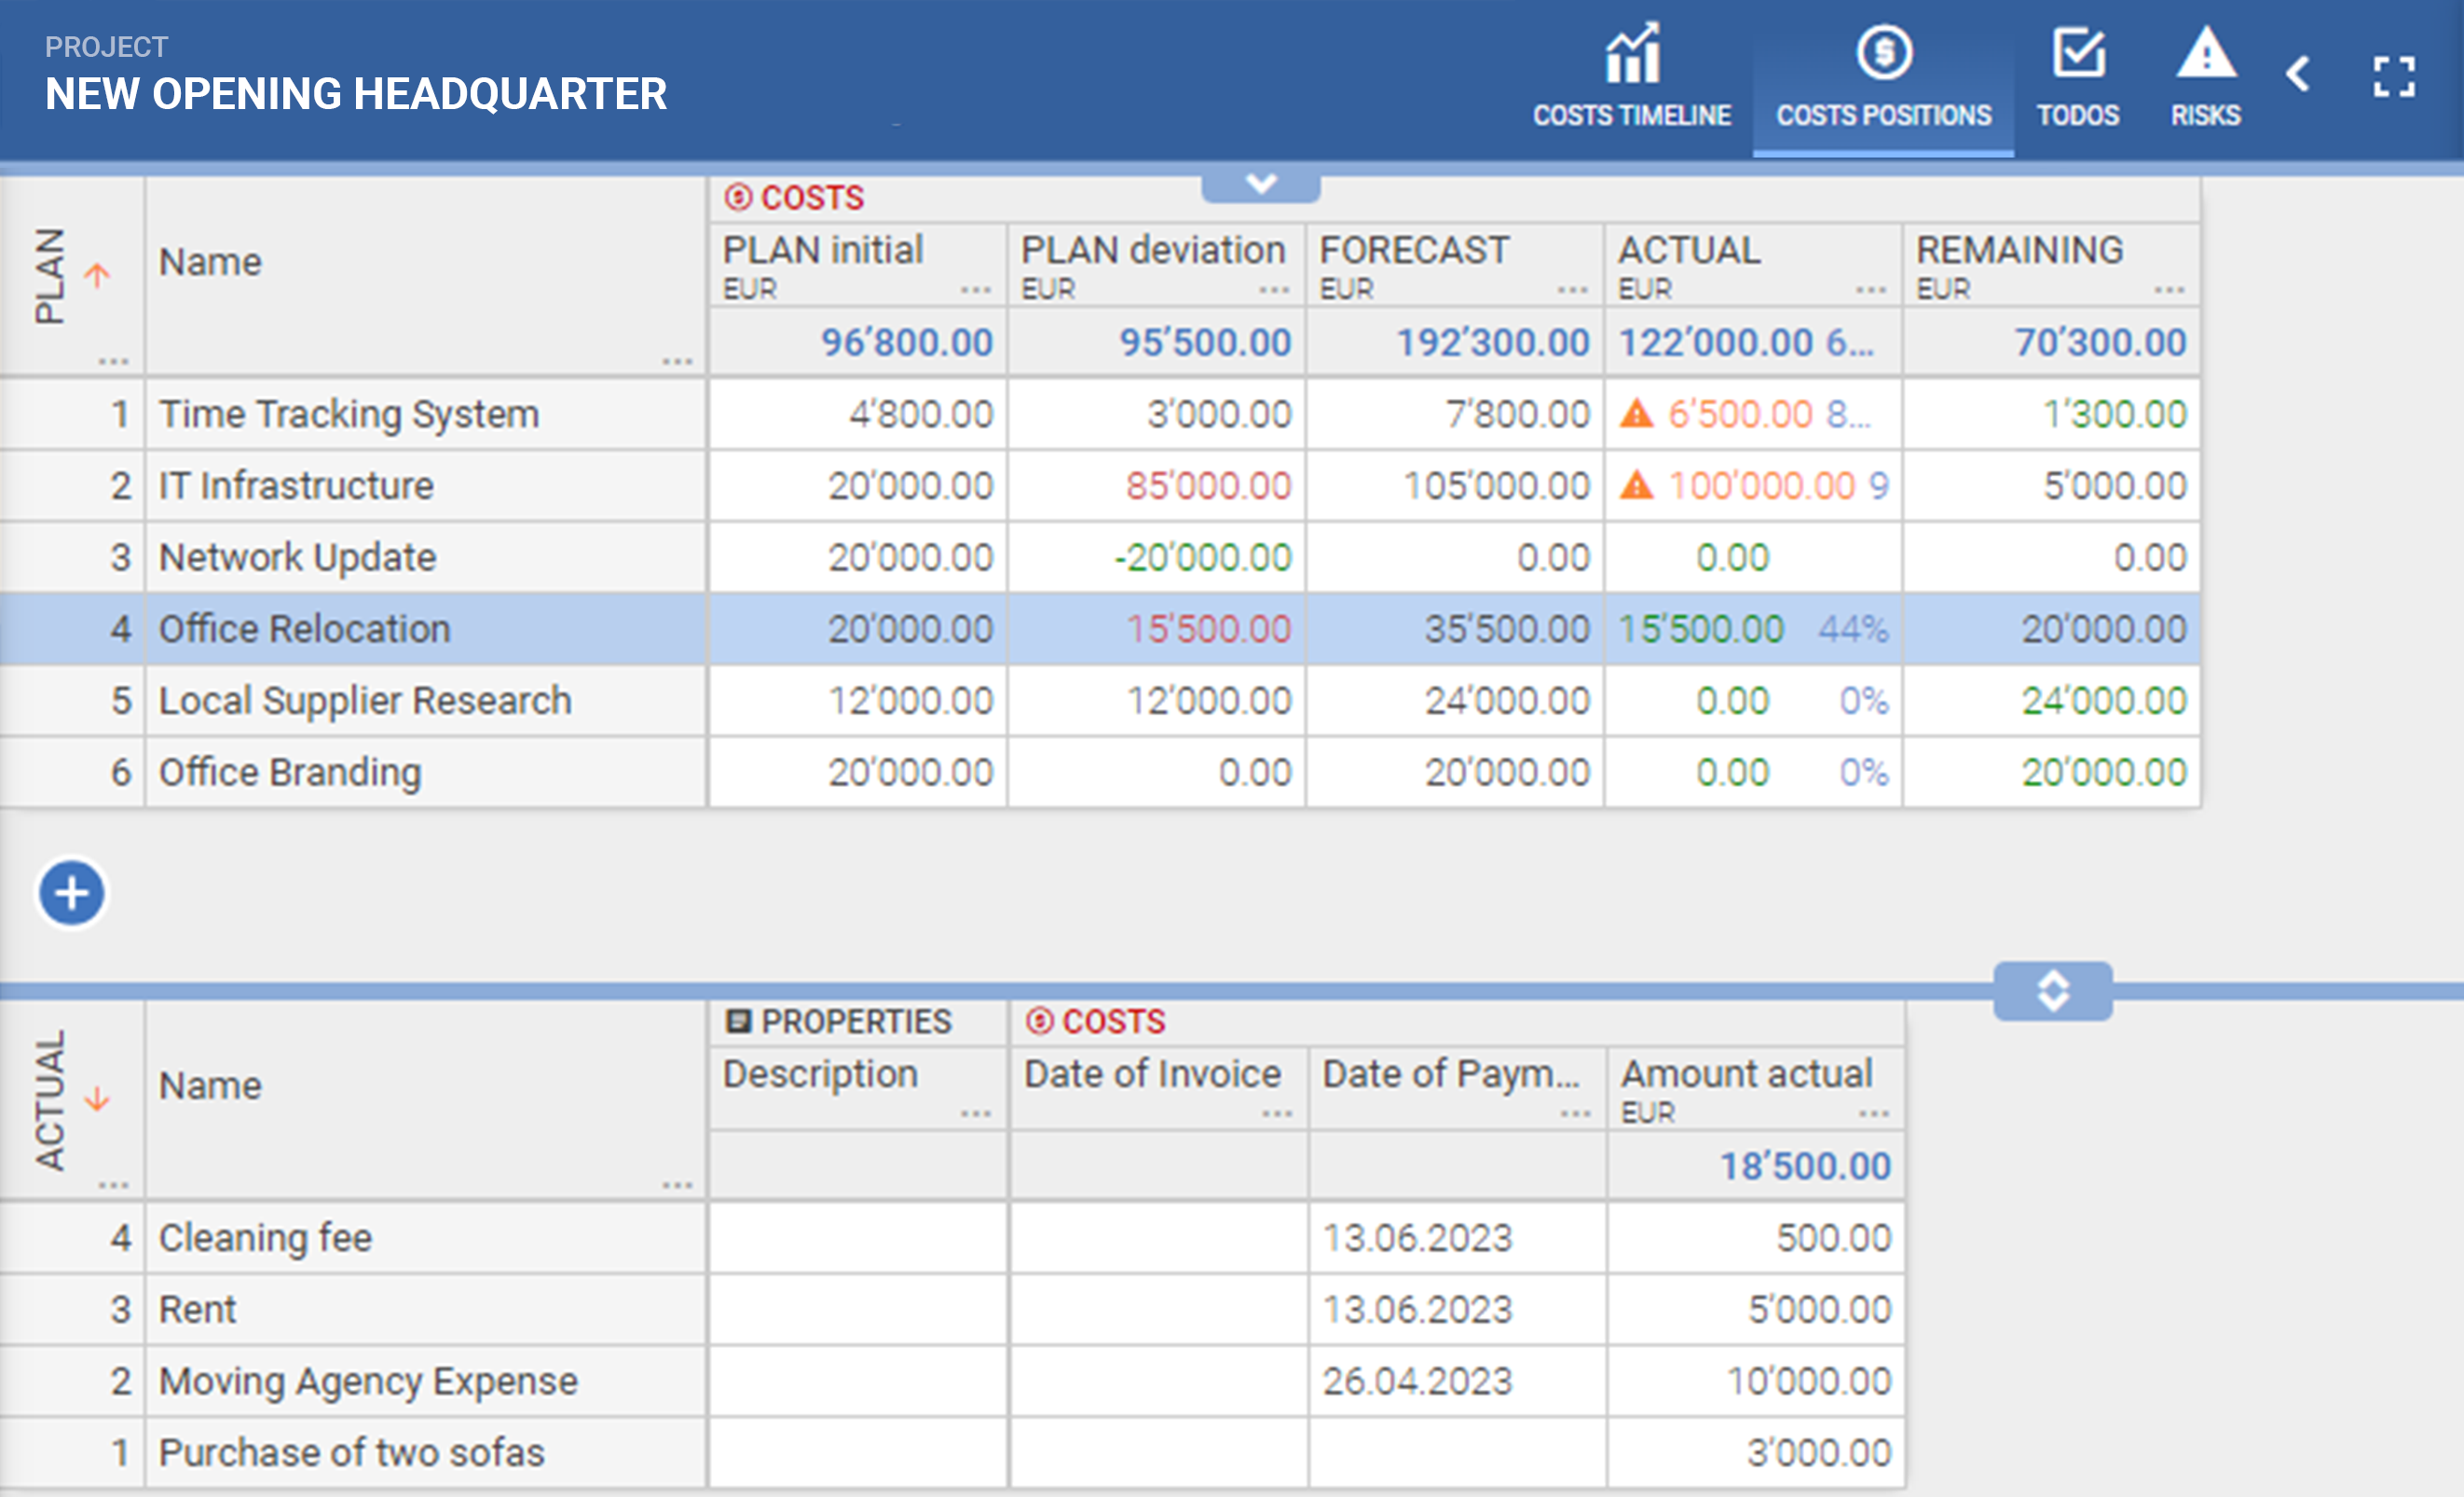Viewport: 2464px width, 1497px height.
Task: Open ACTUAL column options dots in top table
Action: (1871, 291)
